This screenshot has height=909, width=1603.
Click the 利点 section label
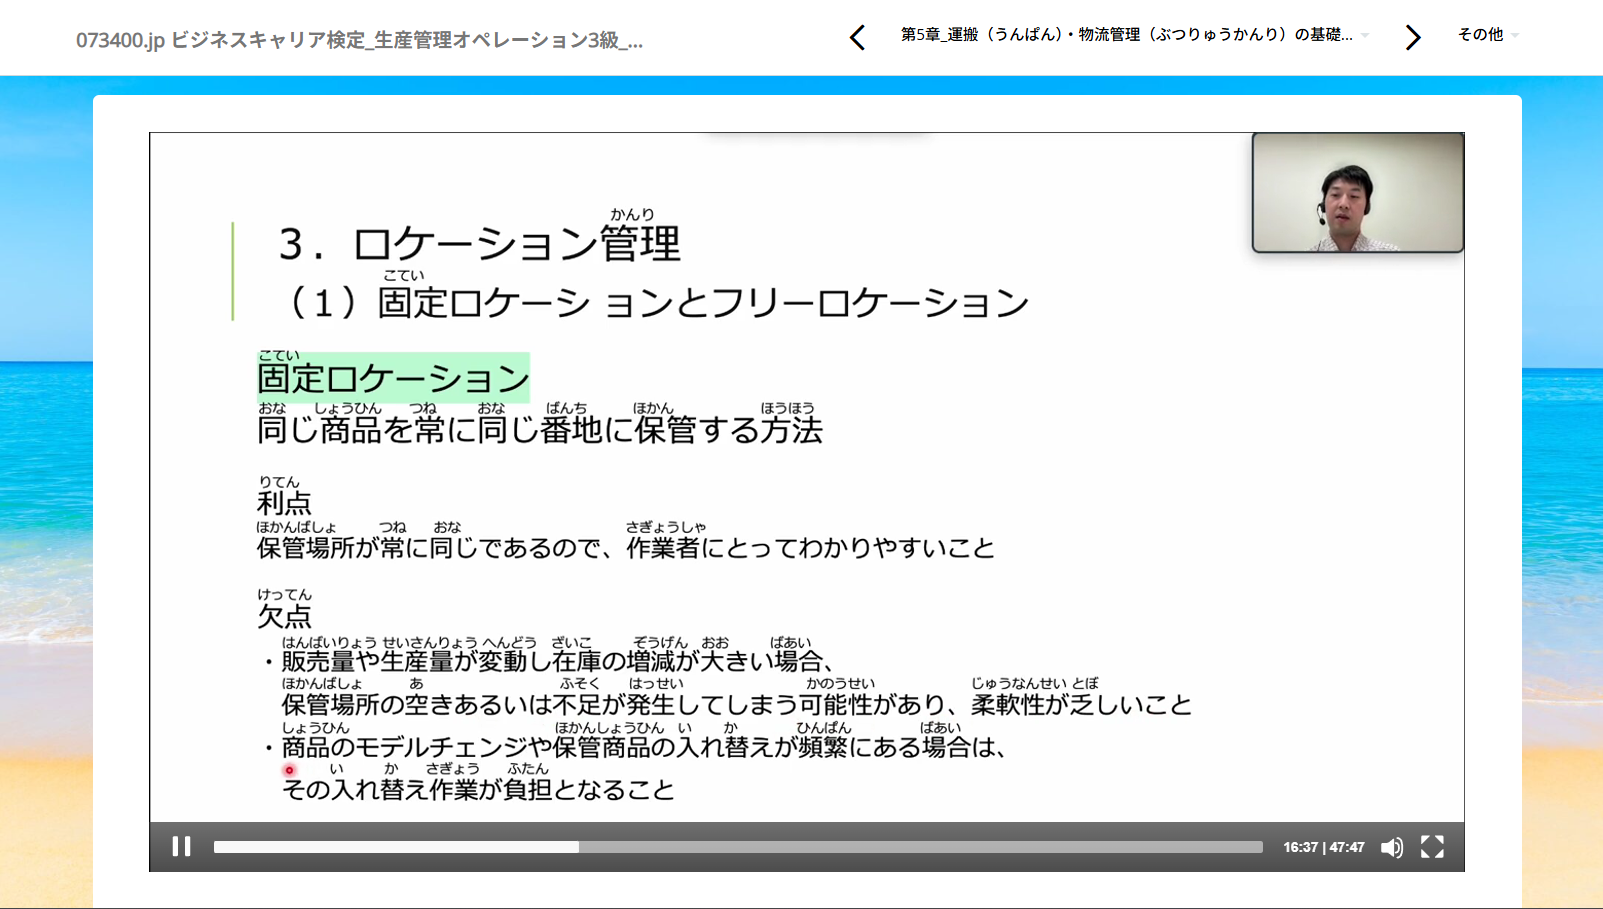coord(282,503)
